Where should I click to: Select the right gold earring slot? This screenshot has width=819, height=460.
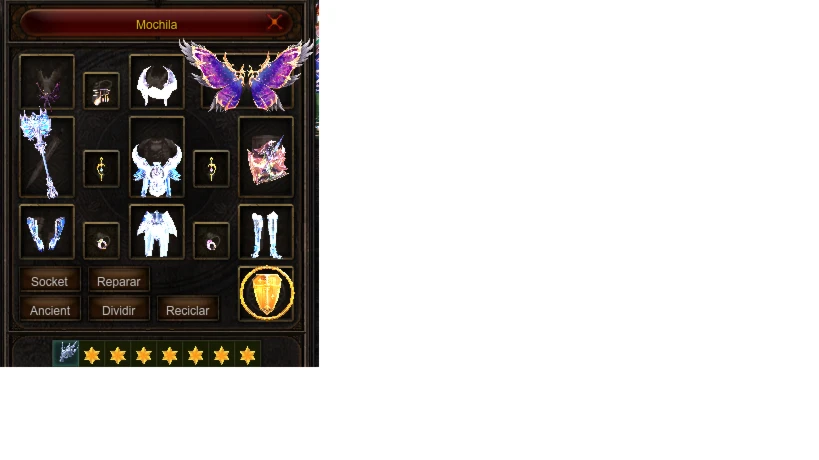tap(212, 169)
